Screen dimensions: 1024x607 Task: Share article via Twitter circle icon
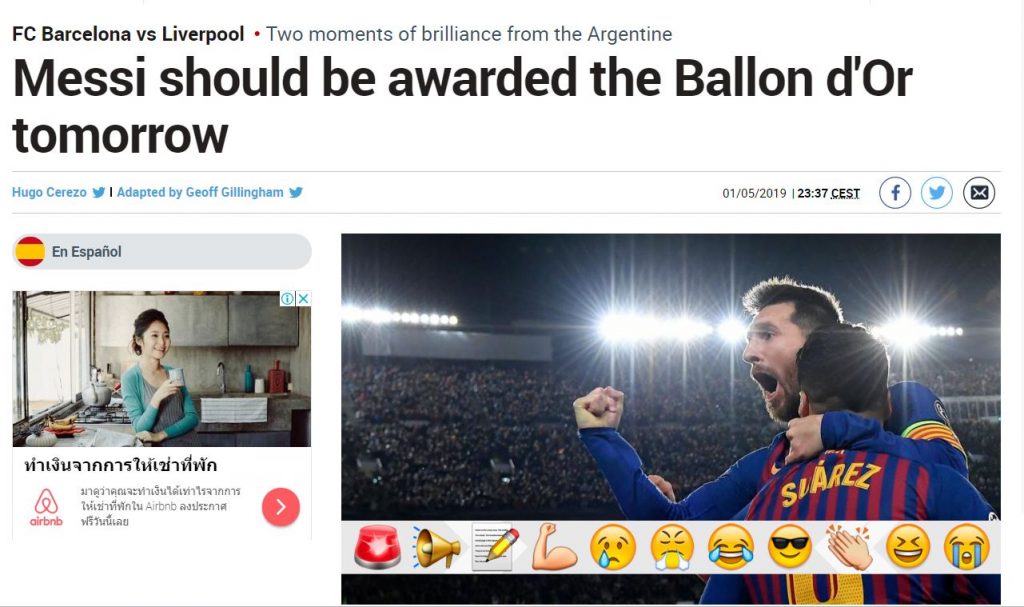click(936, 193)
